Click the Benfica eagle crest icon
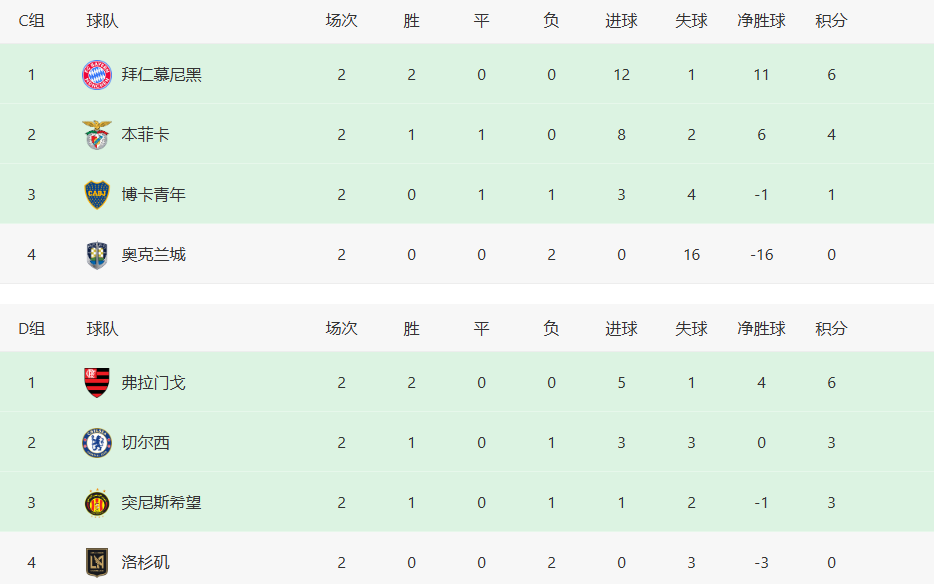Screen dimensions: 934x584 tap(96, 135)
